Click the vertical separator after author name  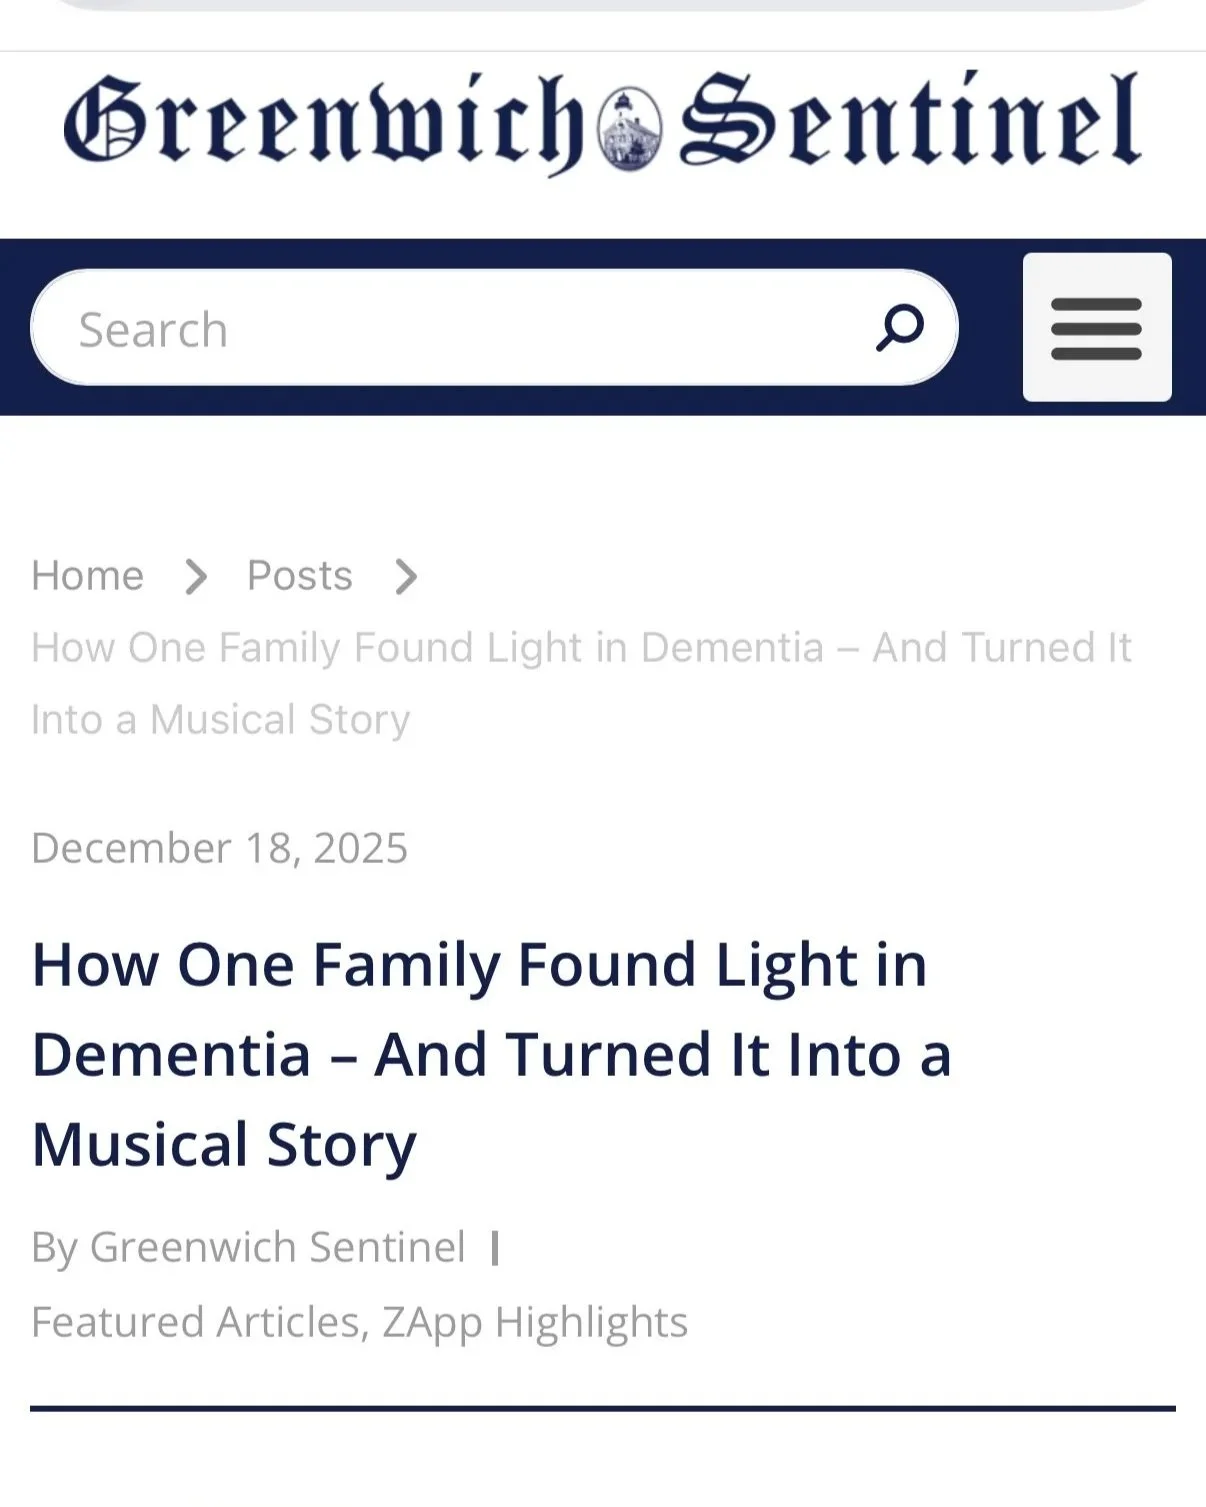click(495, 1248)
